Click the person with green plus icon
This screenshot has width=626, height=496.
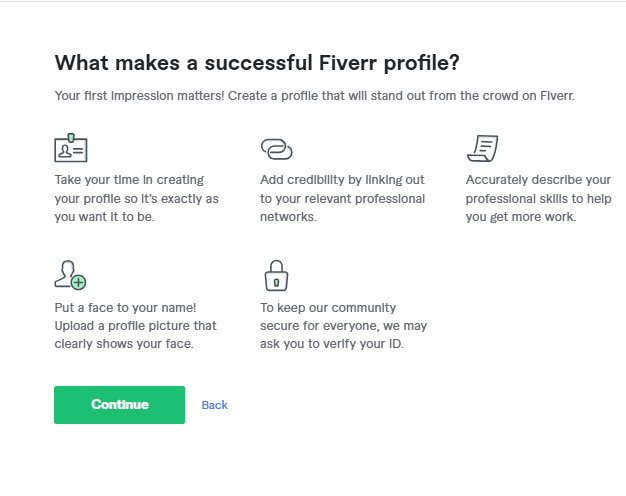click(x=70, y=275)
